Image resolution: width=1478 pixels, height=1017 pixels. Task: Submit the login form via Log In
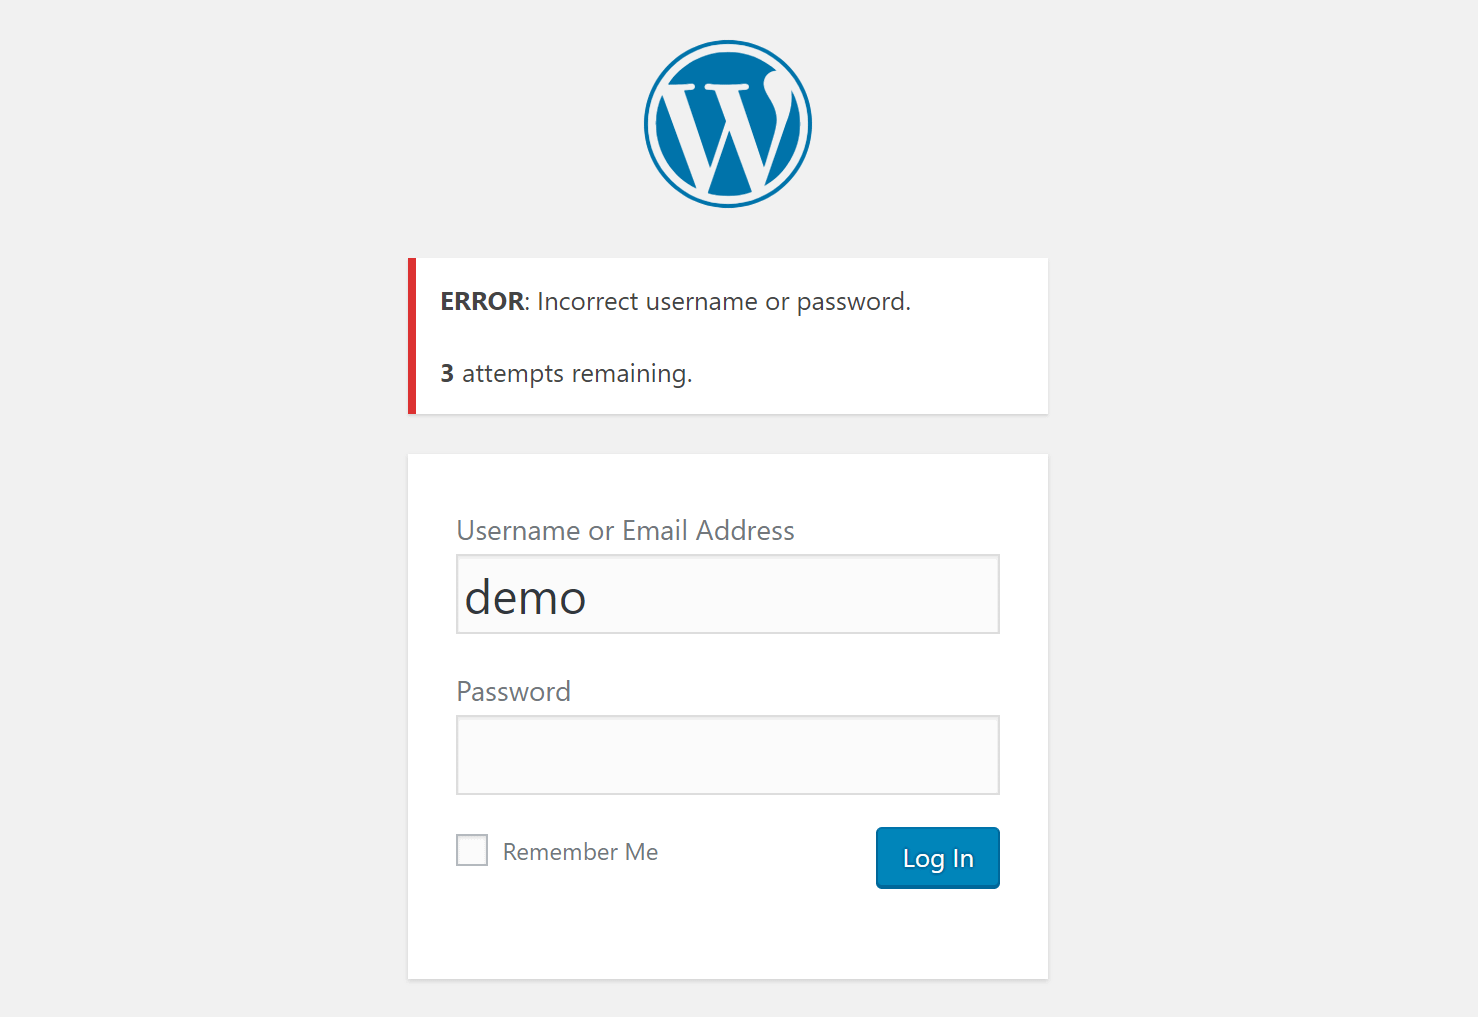point(936,857)
